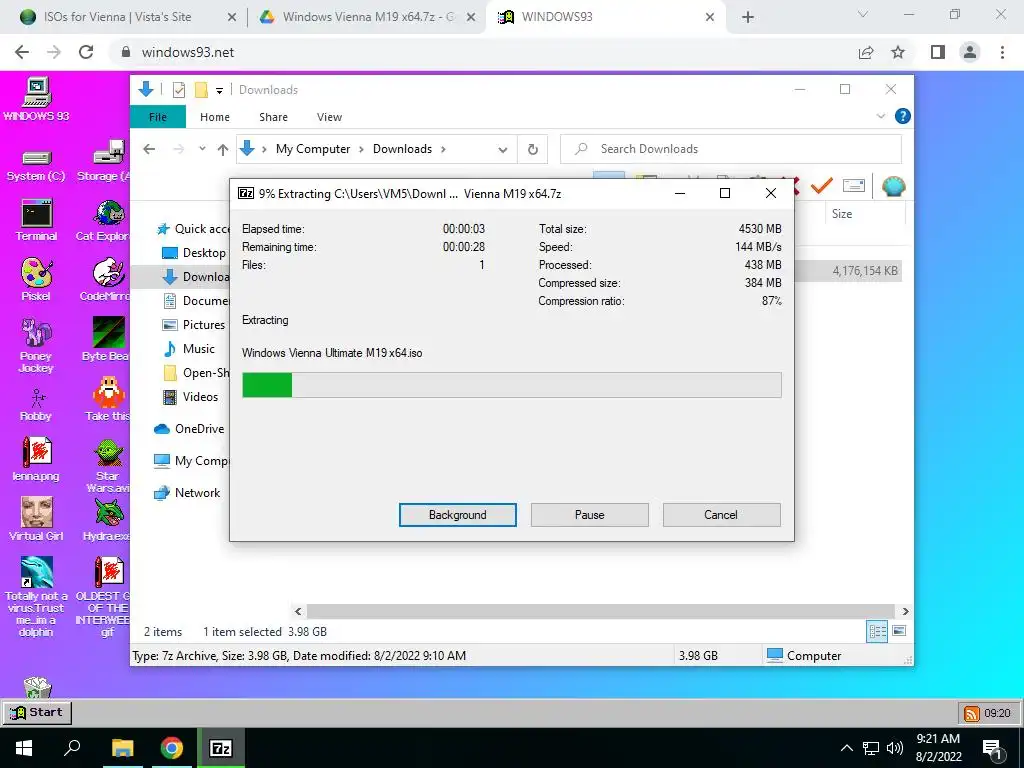Image resolution: width=1024 pixels, height=768 pixels.
Task: Select Music in navigation pane
Action: pyautogui.click(x=188, y=349)
